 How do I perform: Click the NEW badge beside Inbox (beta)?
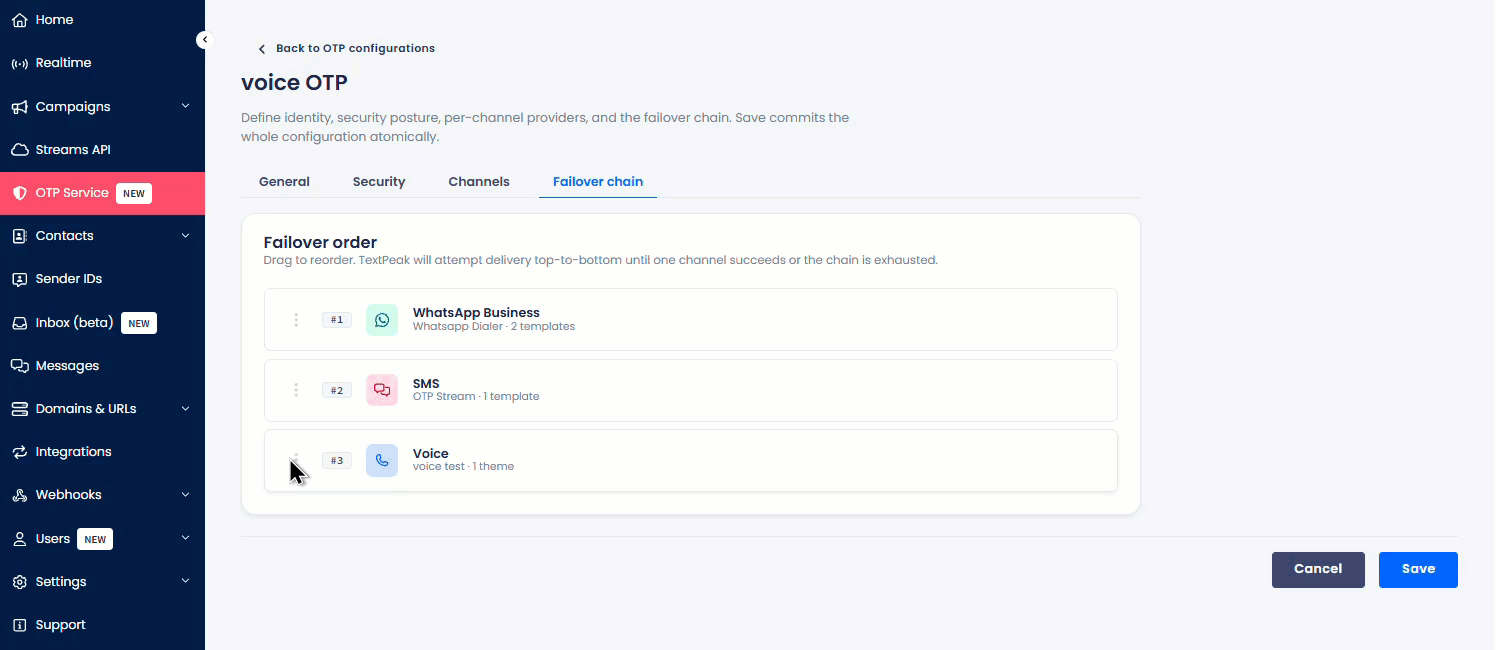139,323
